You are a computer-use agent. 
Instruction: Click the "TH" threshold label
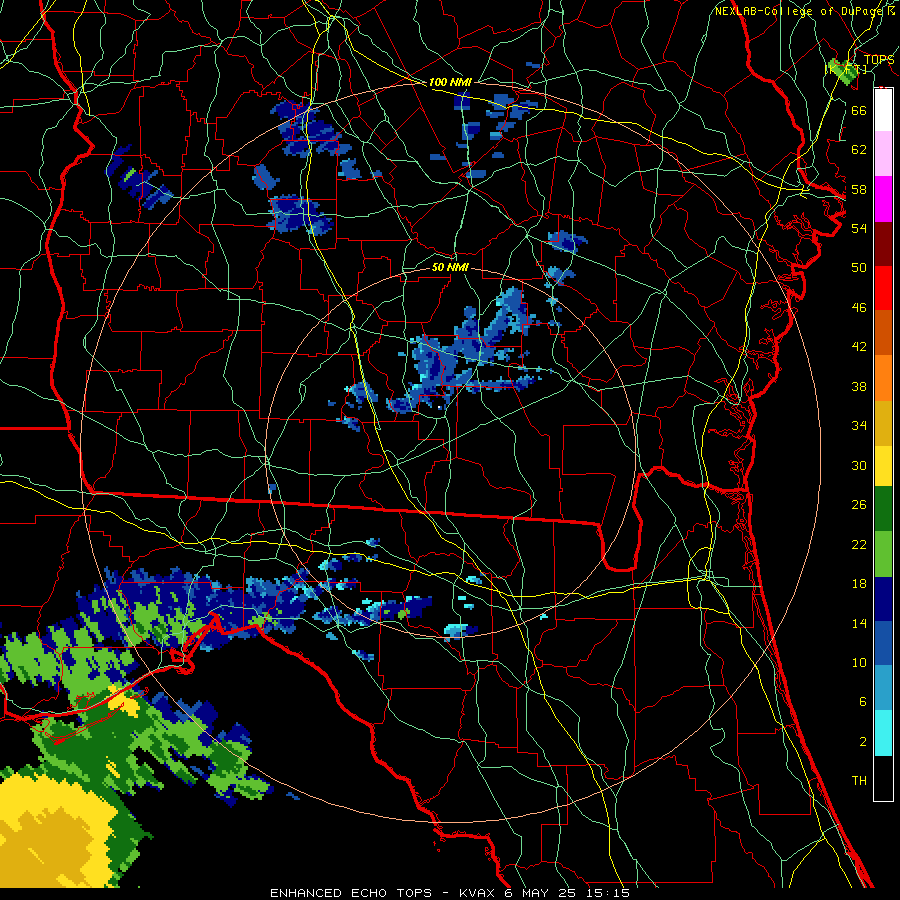click(859, 781)
